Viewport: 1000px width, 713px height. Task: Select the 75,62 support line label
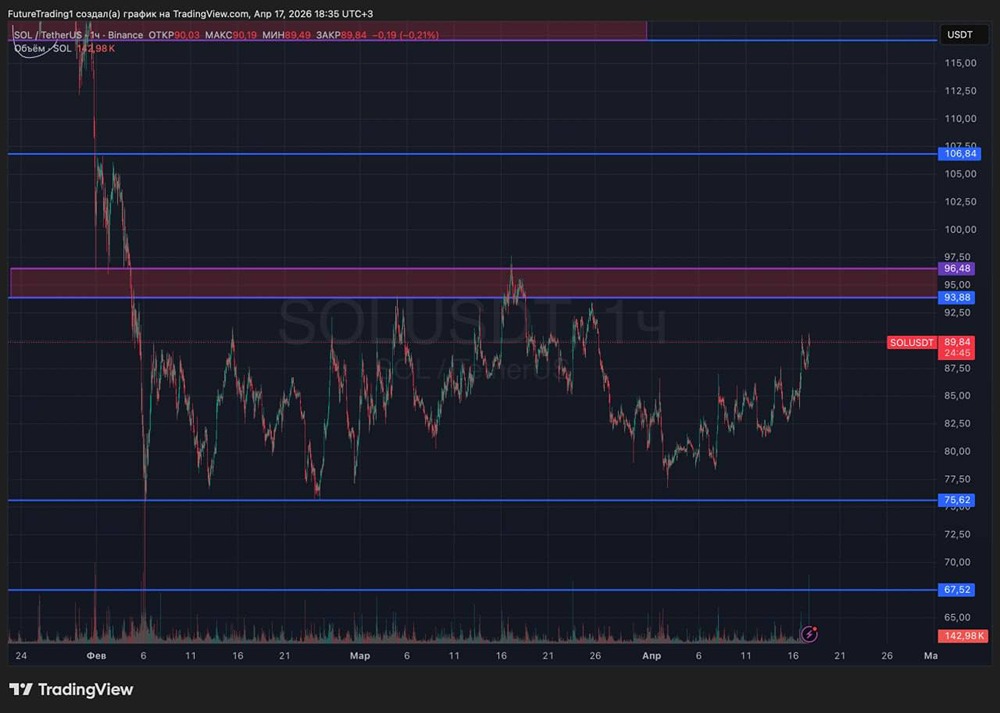pos(959,500)
